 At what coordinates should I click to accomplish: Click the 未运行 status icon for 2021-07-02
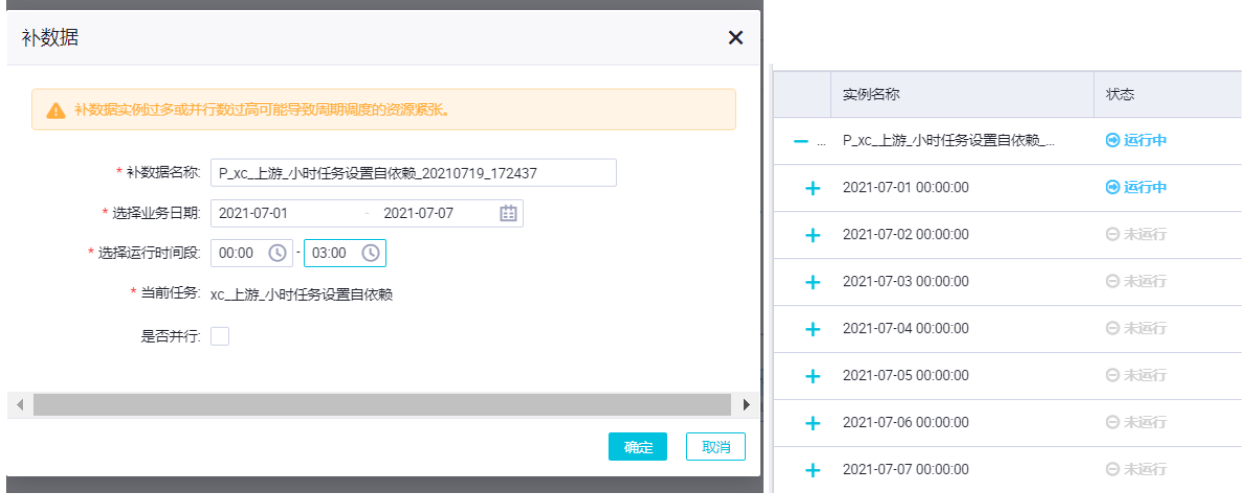click(1112, 234)
